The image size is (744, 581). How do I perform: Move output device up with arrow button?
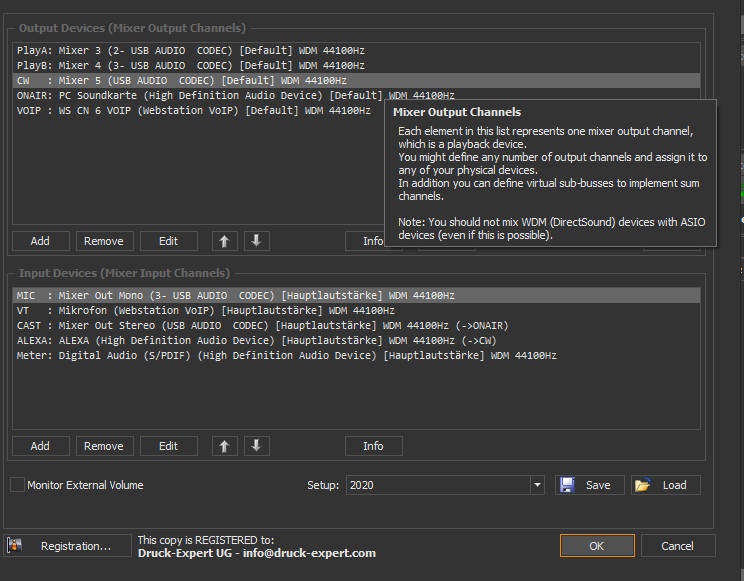[x=226, y=241]
